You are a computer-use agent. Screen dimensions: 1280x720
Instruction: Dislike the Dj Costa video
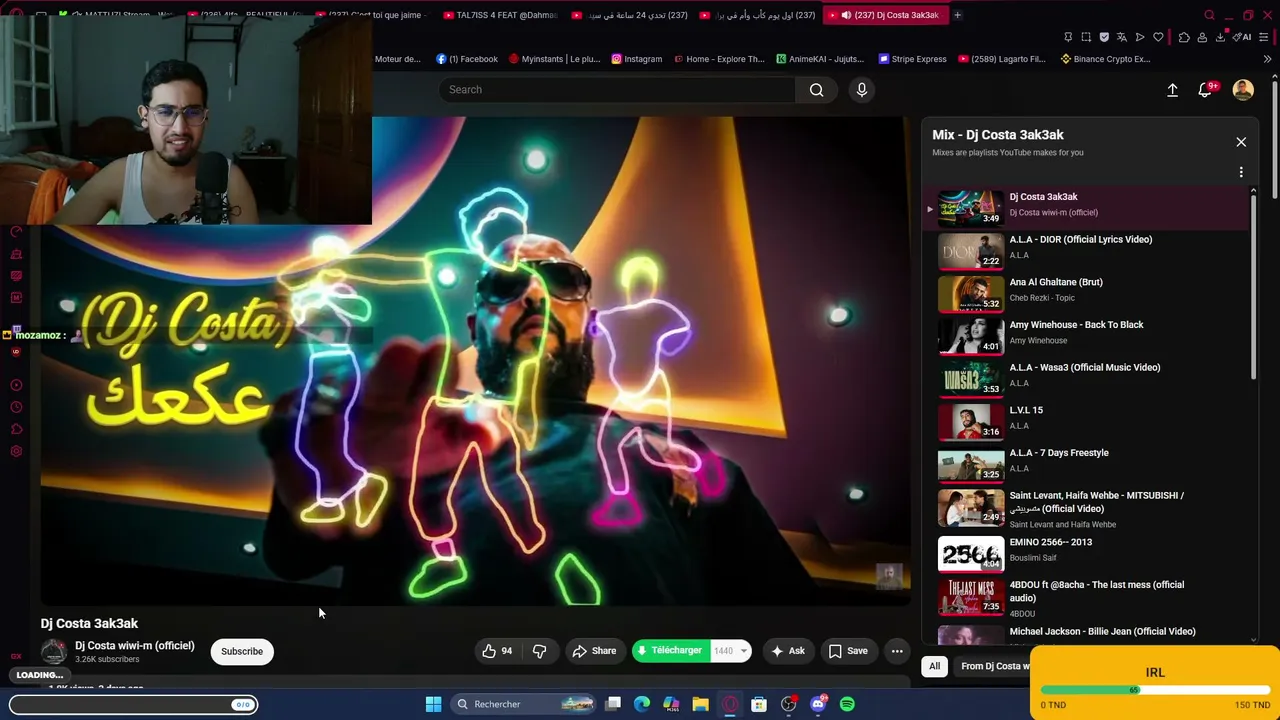tap(539, 651)
